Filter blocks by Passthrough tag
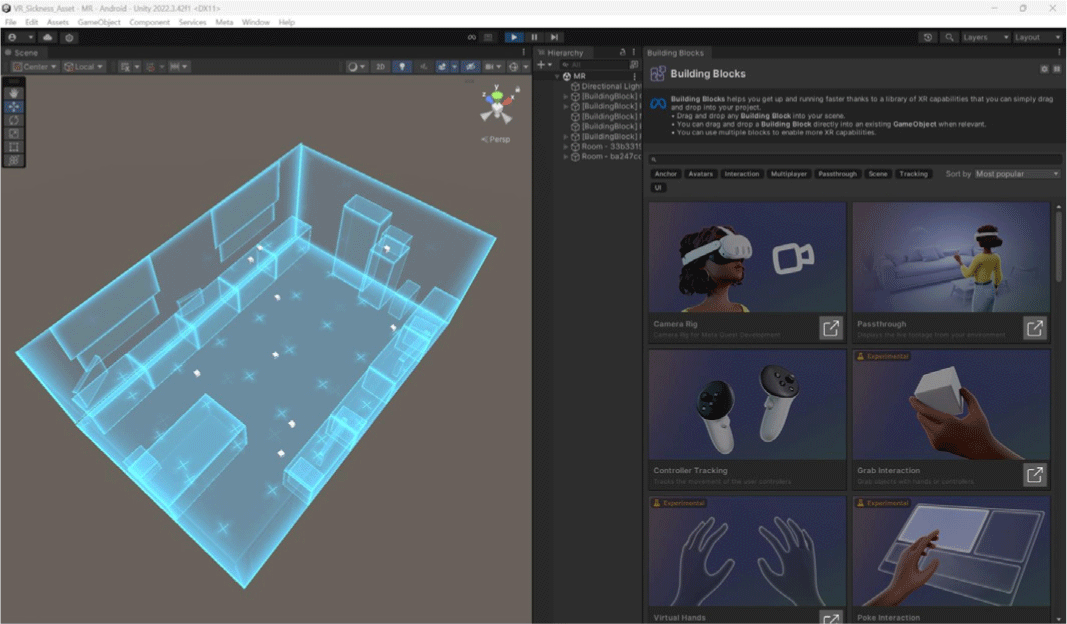Viewport: 1067px width, 624px height. click(837, 174)
